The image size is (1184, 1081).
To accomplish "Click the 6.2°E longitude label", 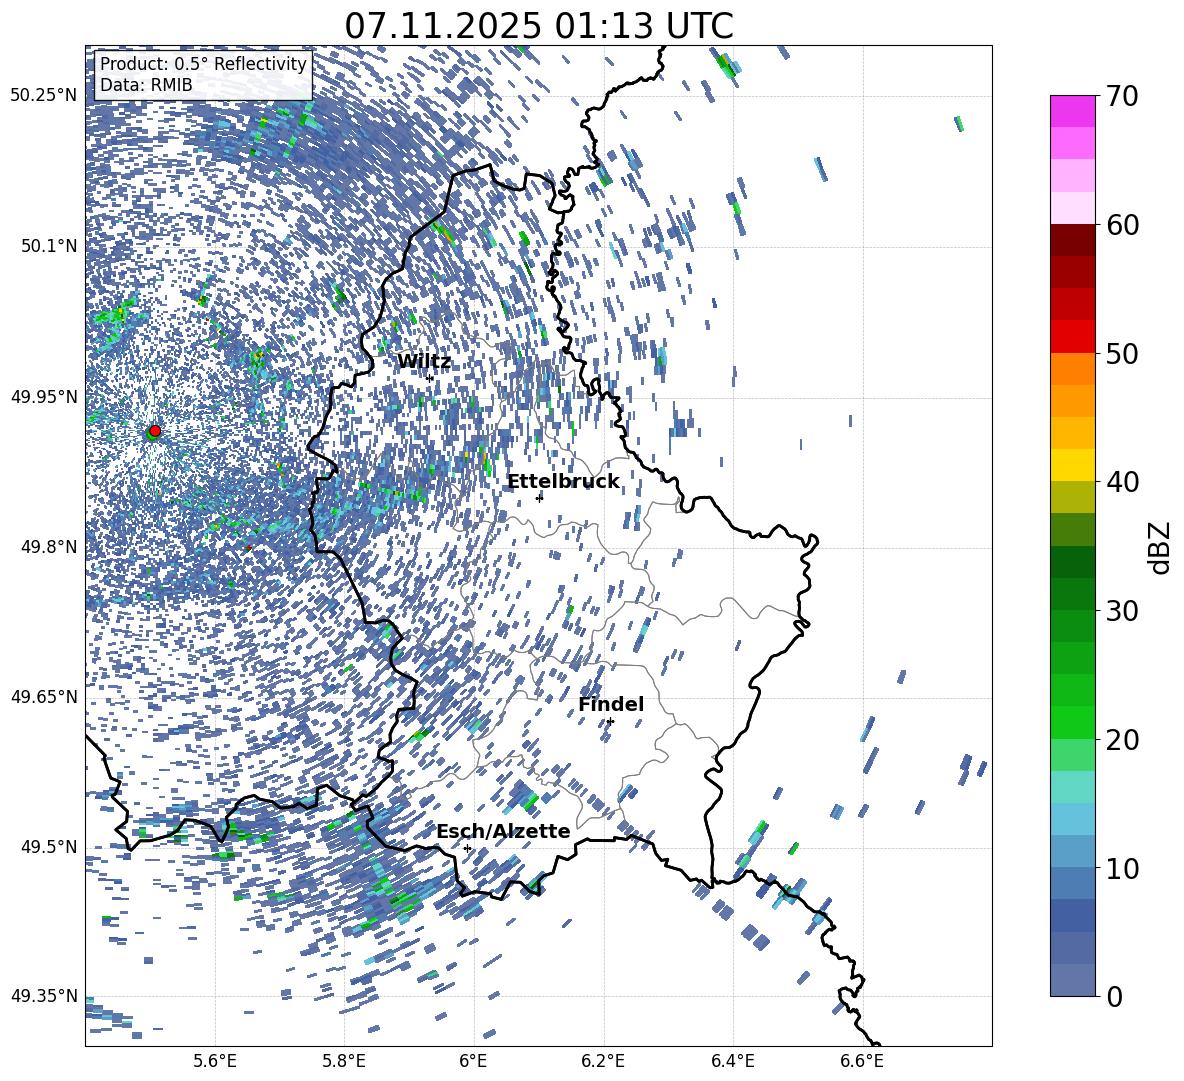I will click(x=603, y=1062).
